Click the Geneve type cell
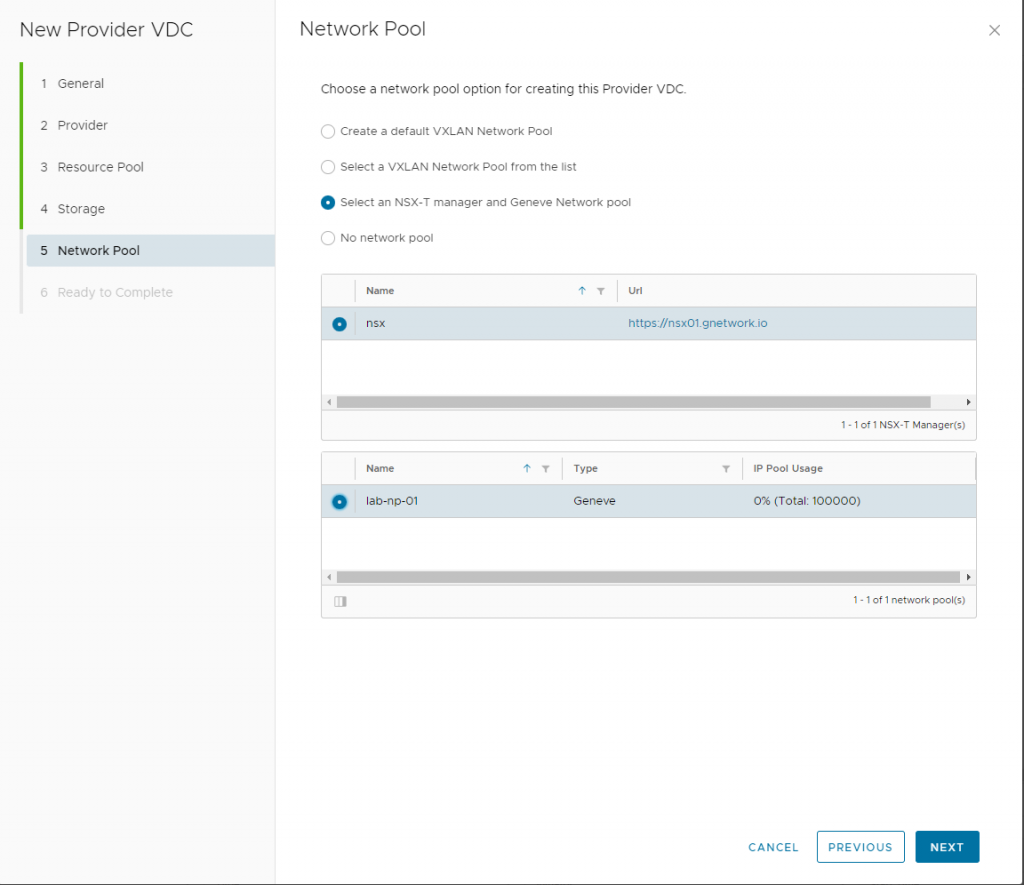 594,501
